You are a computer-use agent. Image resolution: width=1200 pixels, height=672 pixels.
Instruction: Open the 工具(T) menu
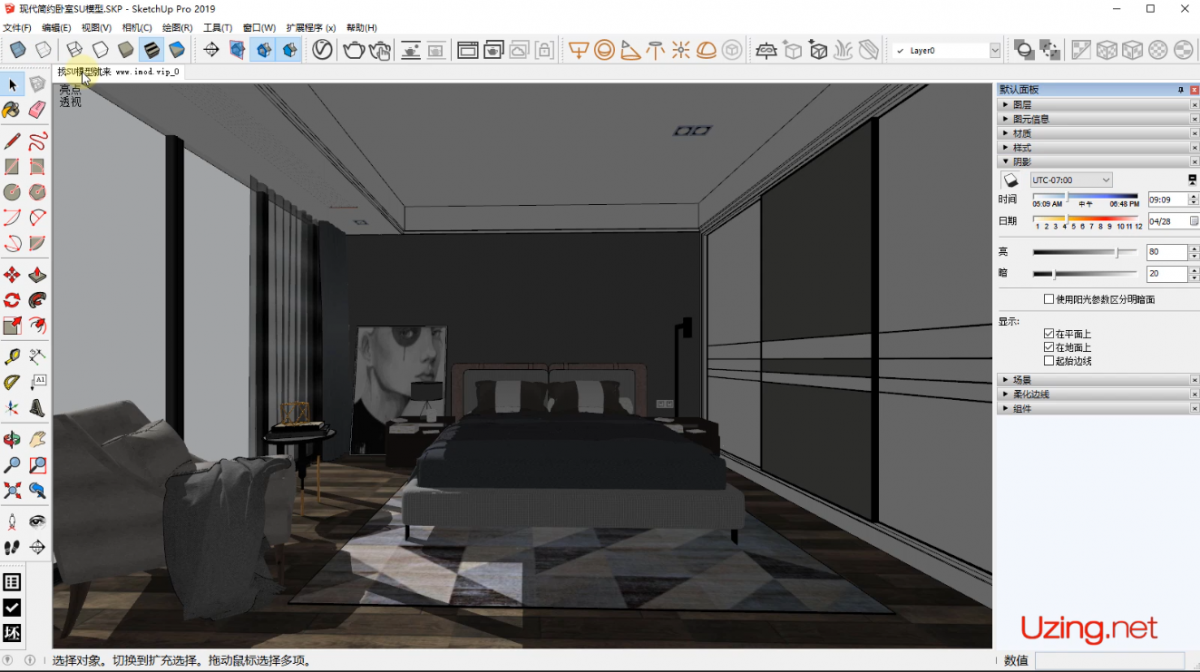pyautogui.click(x=217, y=28)
